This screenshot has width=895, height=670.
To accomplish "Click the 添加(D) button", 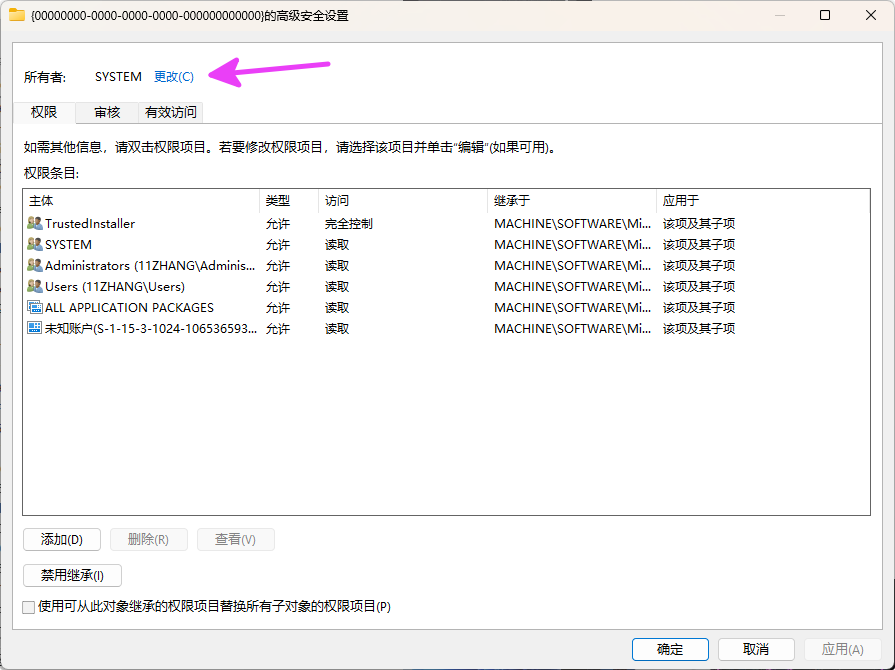I will [x=62, y=539].
